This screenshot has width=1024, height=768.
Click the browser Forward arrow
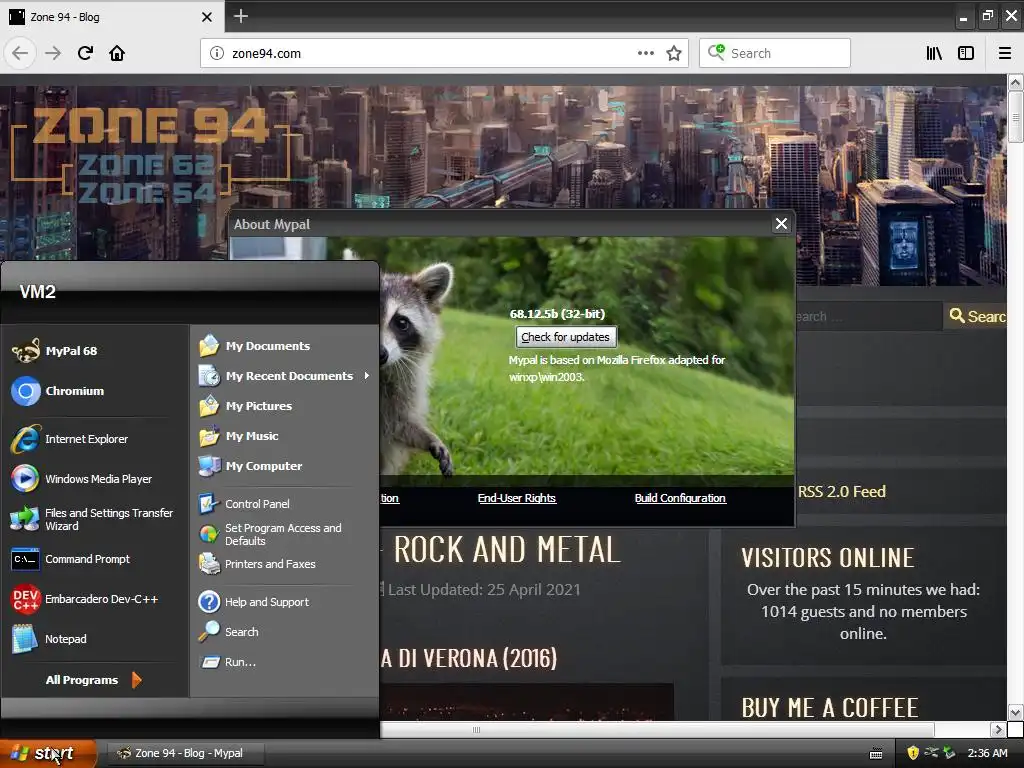click(x=53, y=54)
